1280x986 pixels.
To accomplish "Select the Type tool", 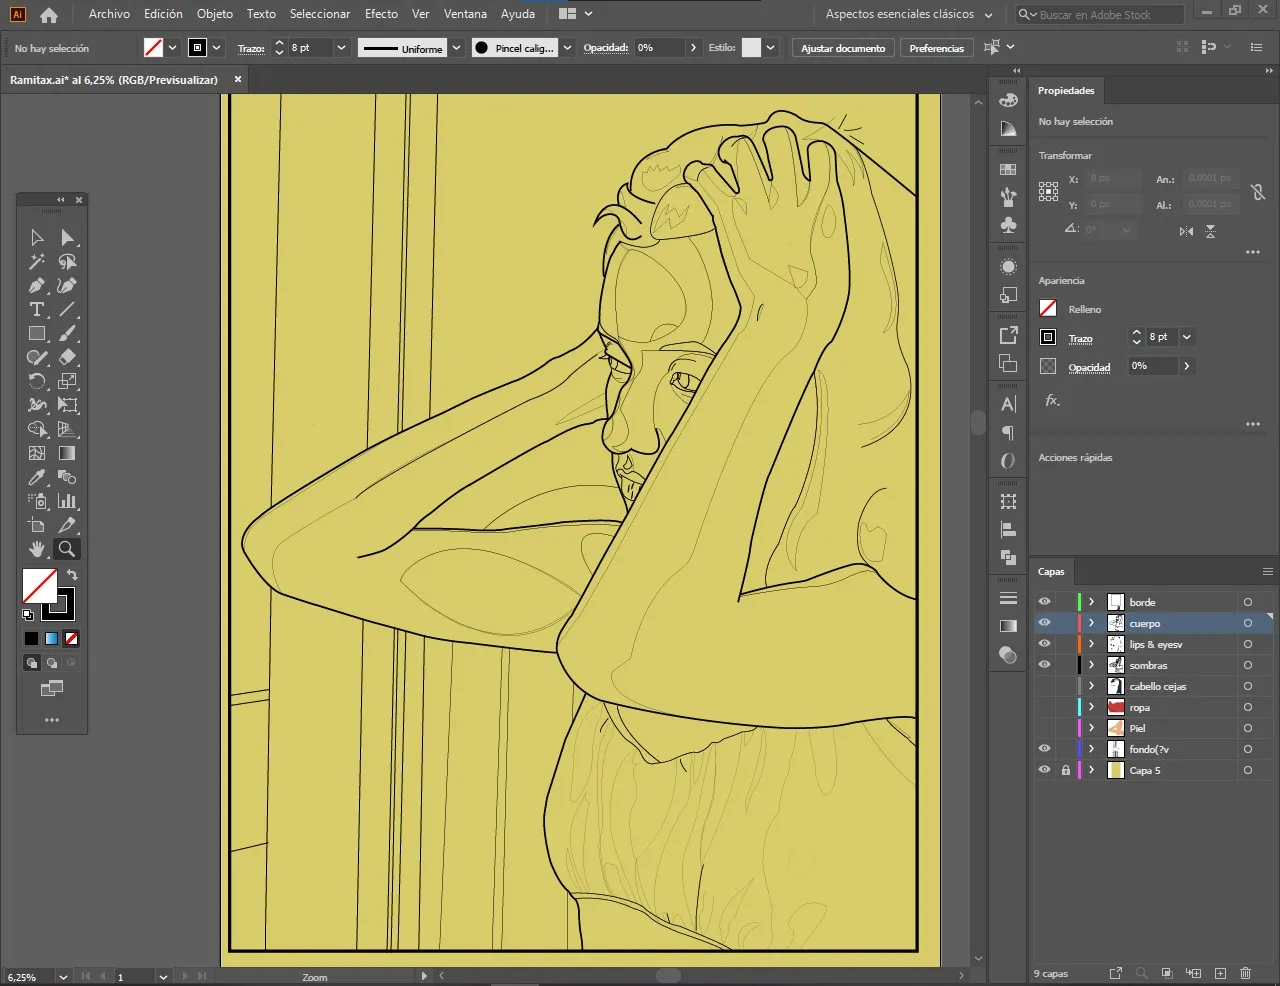I will click(x=37, y=309).
